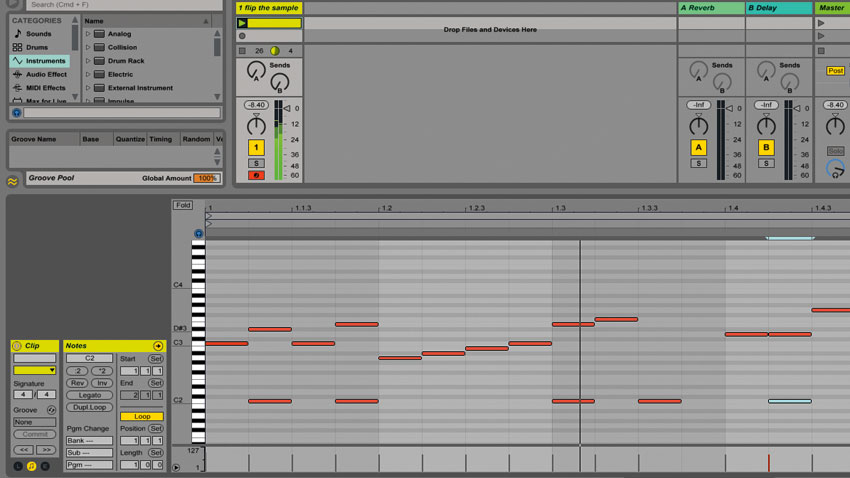Open the Instruments category

[x=40, y=61]
